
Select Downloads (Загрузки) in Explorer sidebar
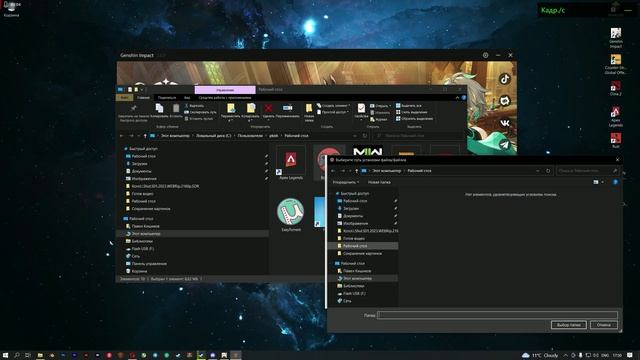(x=140, y=164)
